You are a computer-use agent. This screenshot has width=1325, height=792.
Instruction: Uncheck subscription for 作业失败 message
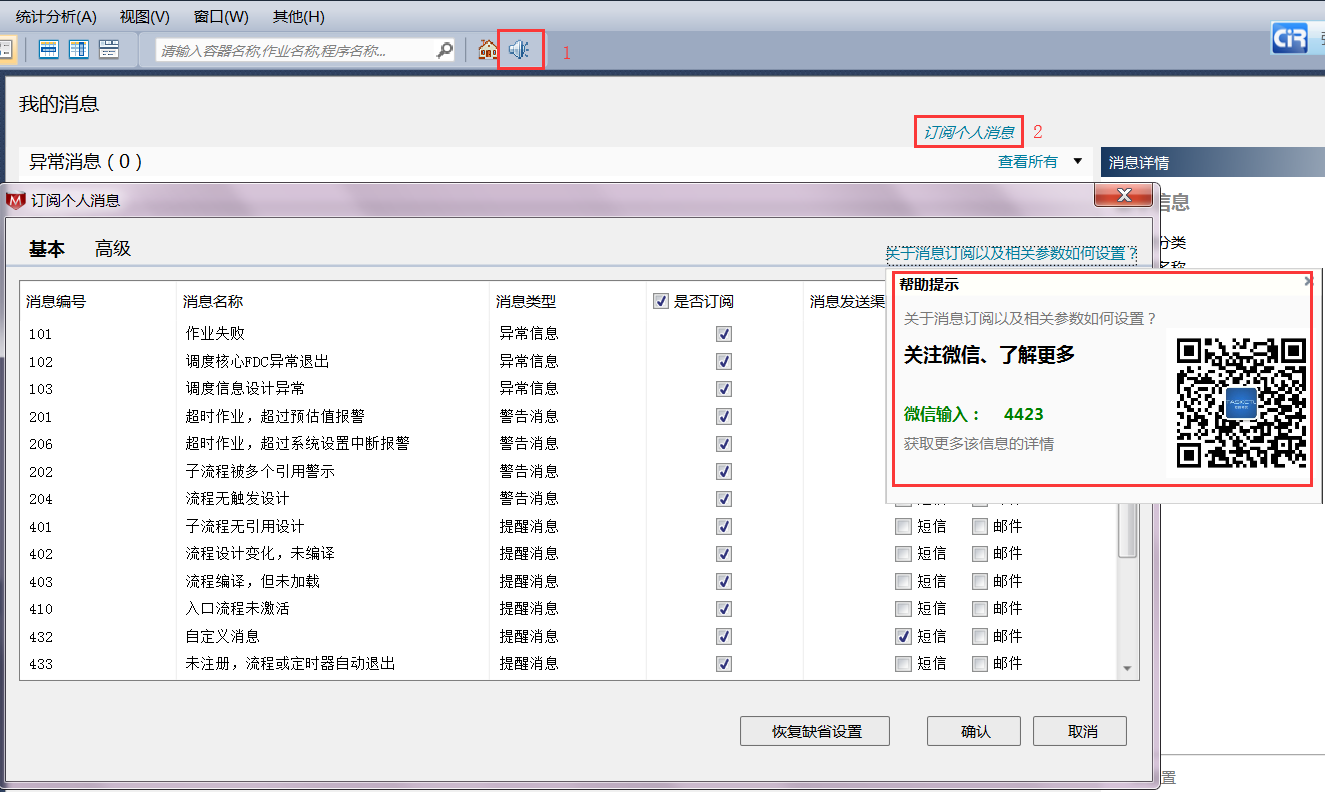[x=724, y=334]
